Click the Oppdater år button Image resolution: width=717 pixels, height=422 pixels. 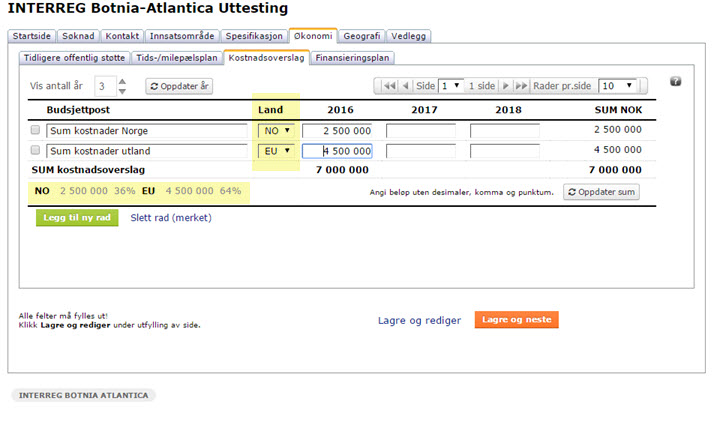(x=179, y=86)
